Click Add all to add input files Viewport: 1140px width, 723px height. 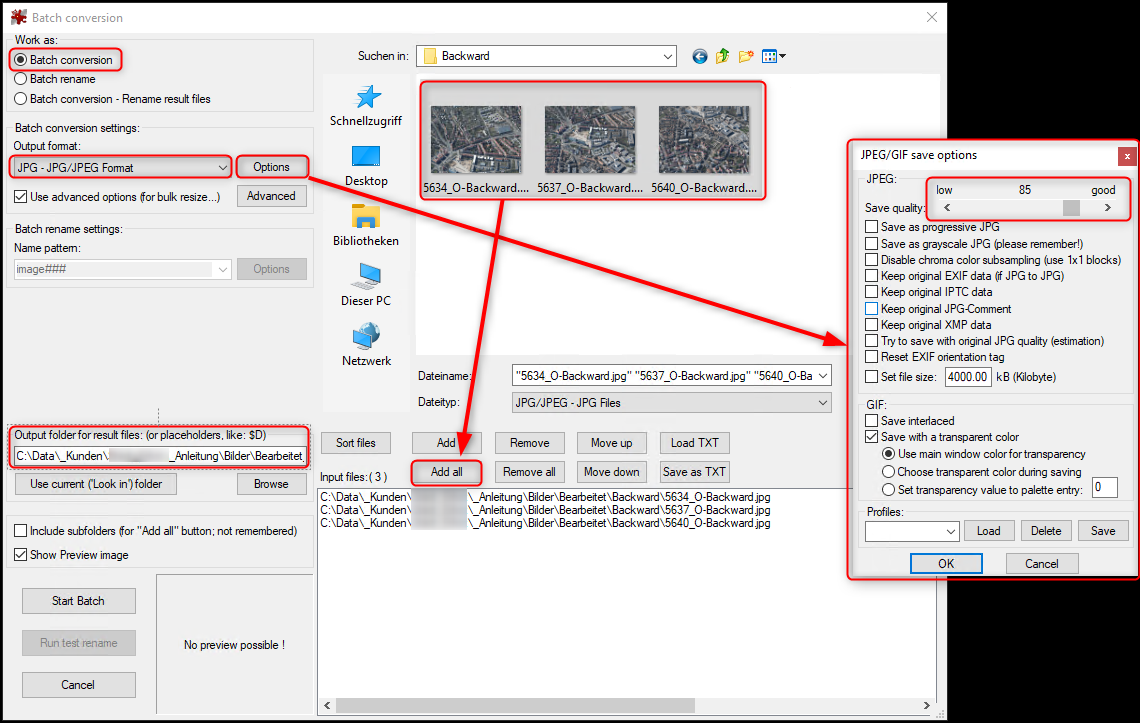pyautogui.click(x=446, y=471)
